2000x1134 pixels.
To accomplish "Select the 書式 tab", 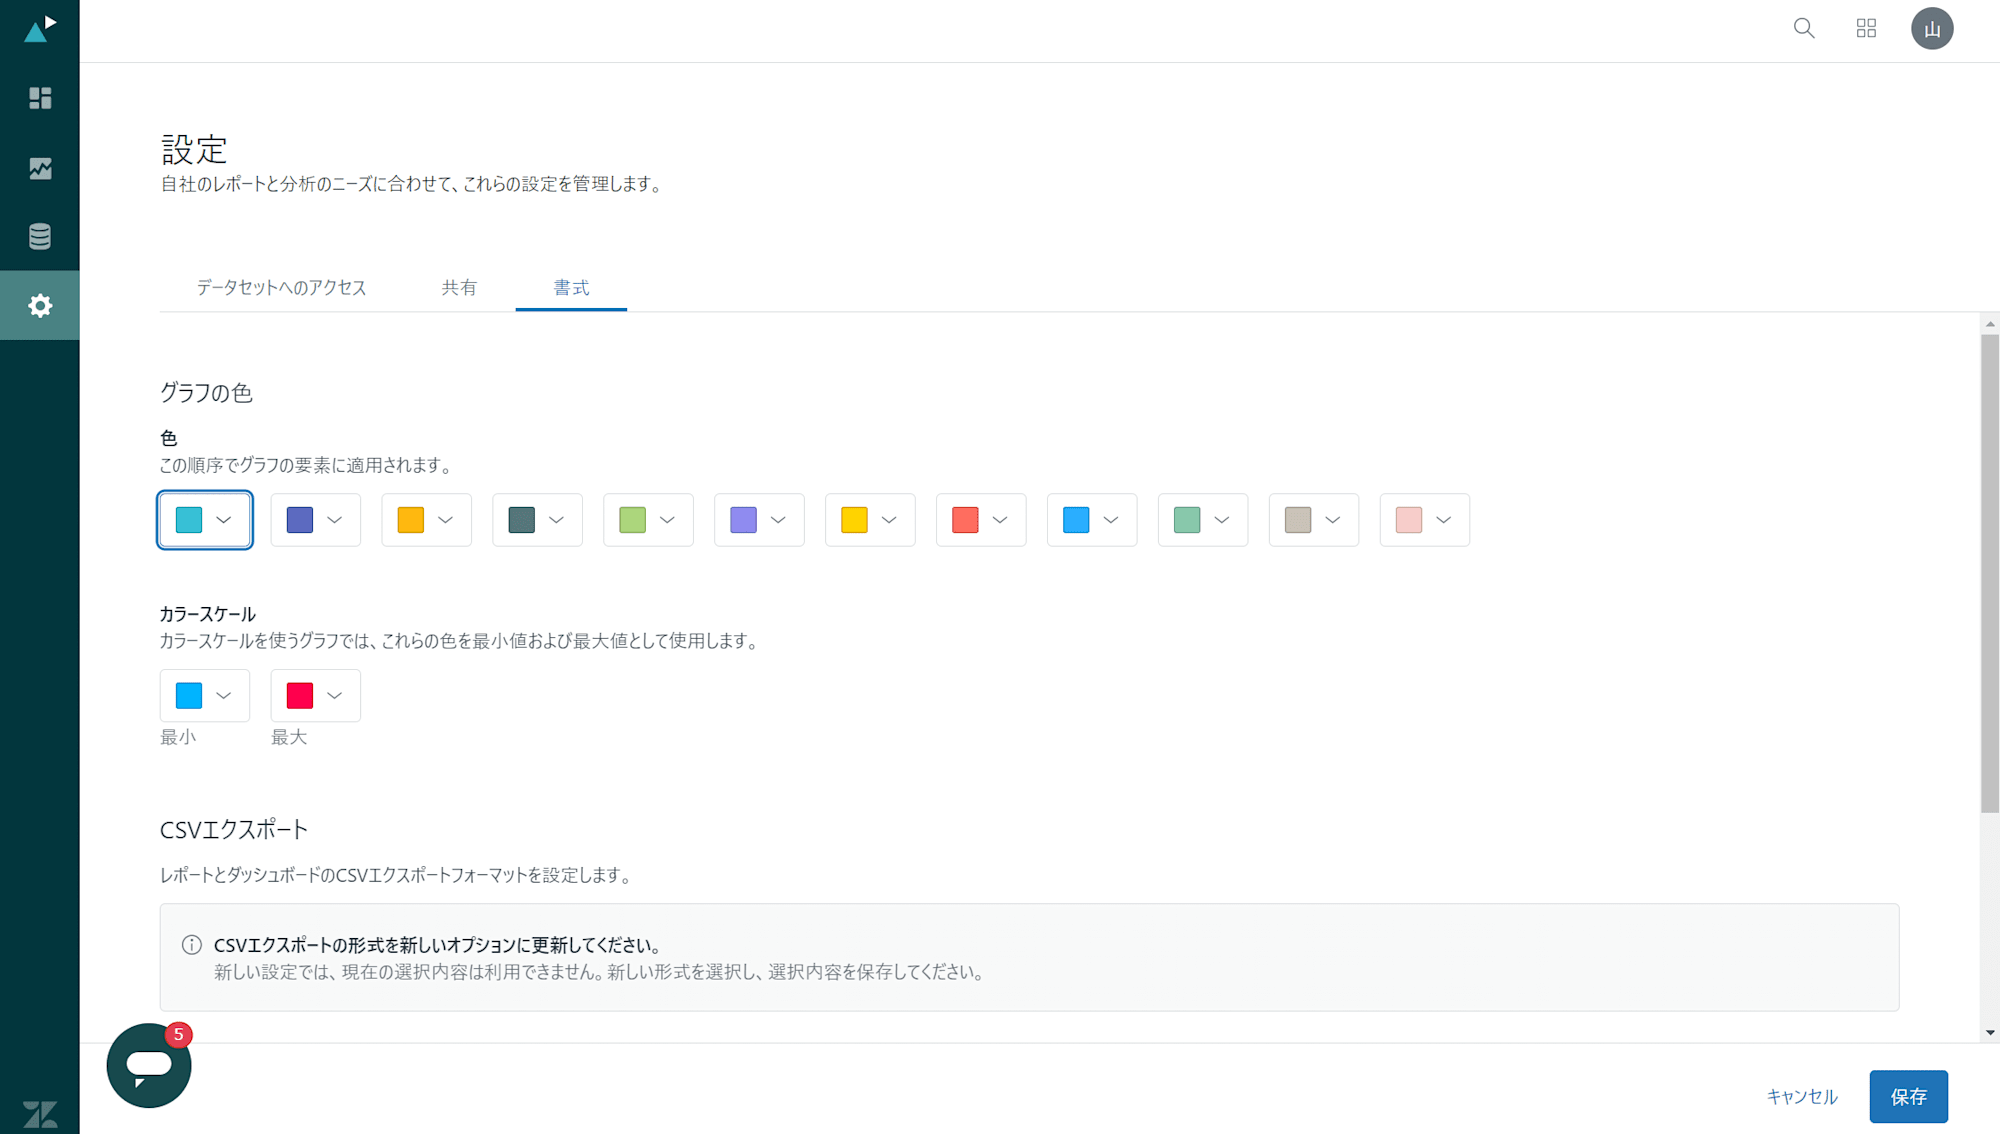I will 571,287.
